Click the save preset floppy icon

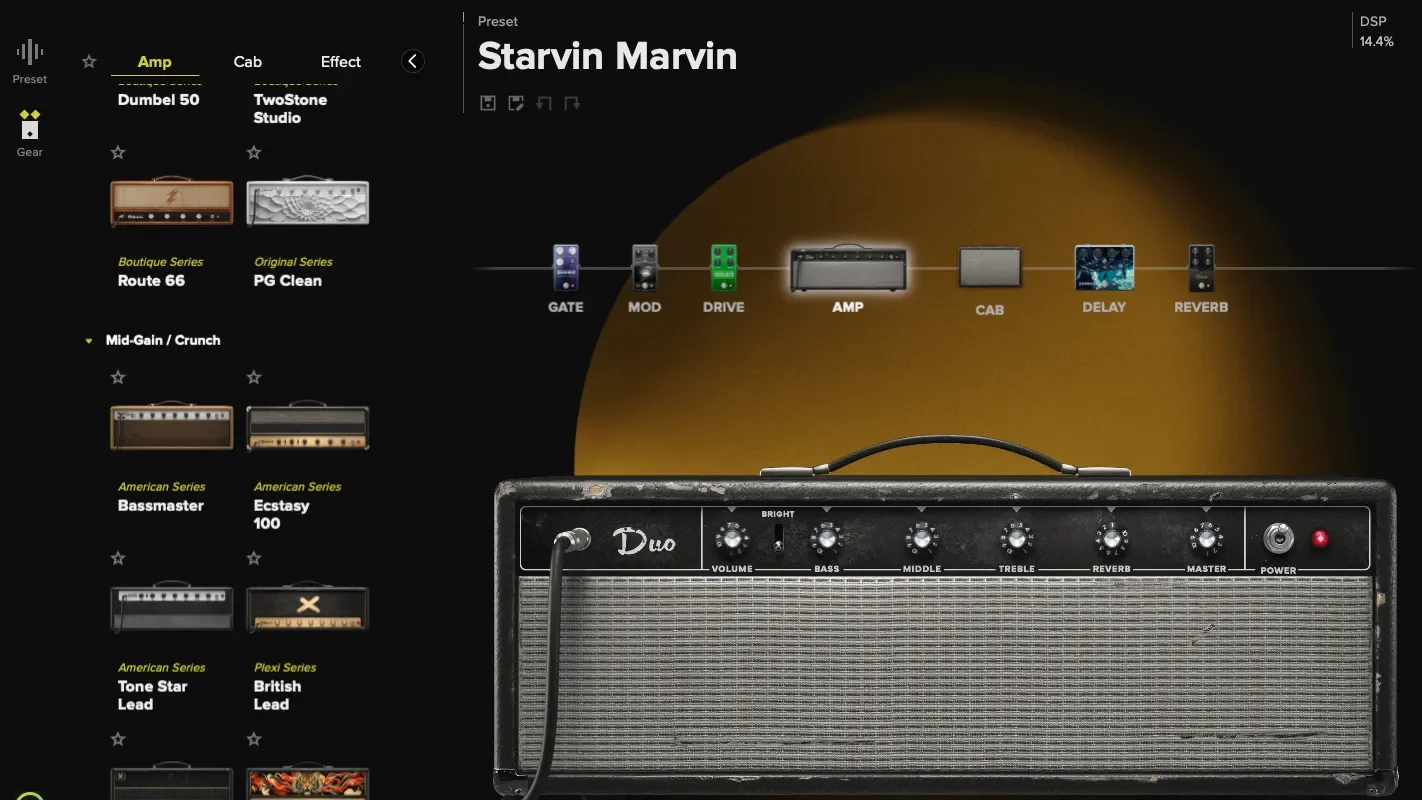tap(488, 103)
